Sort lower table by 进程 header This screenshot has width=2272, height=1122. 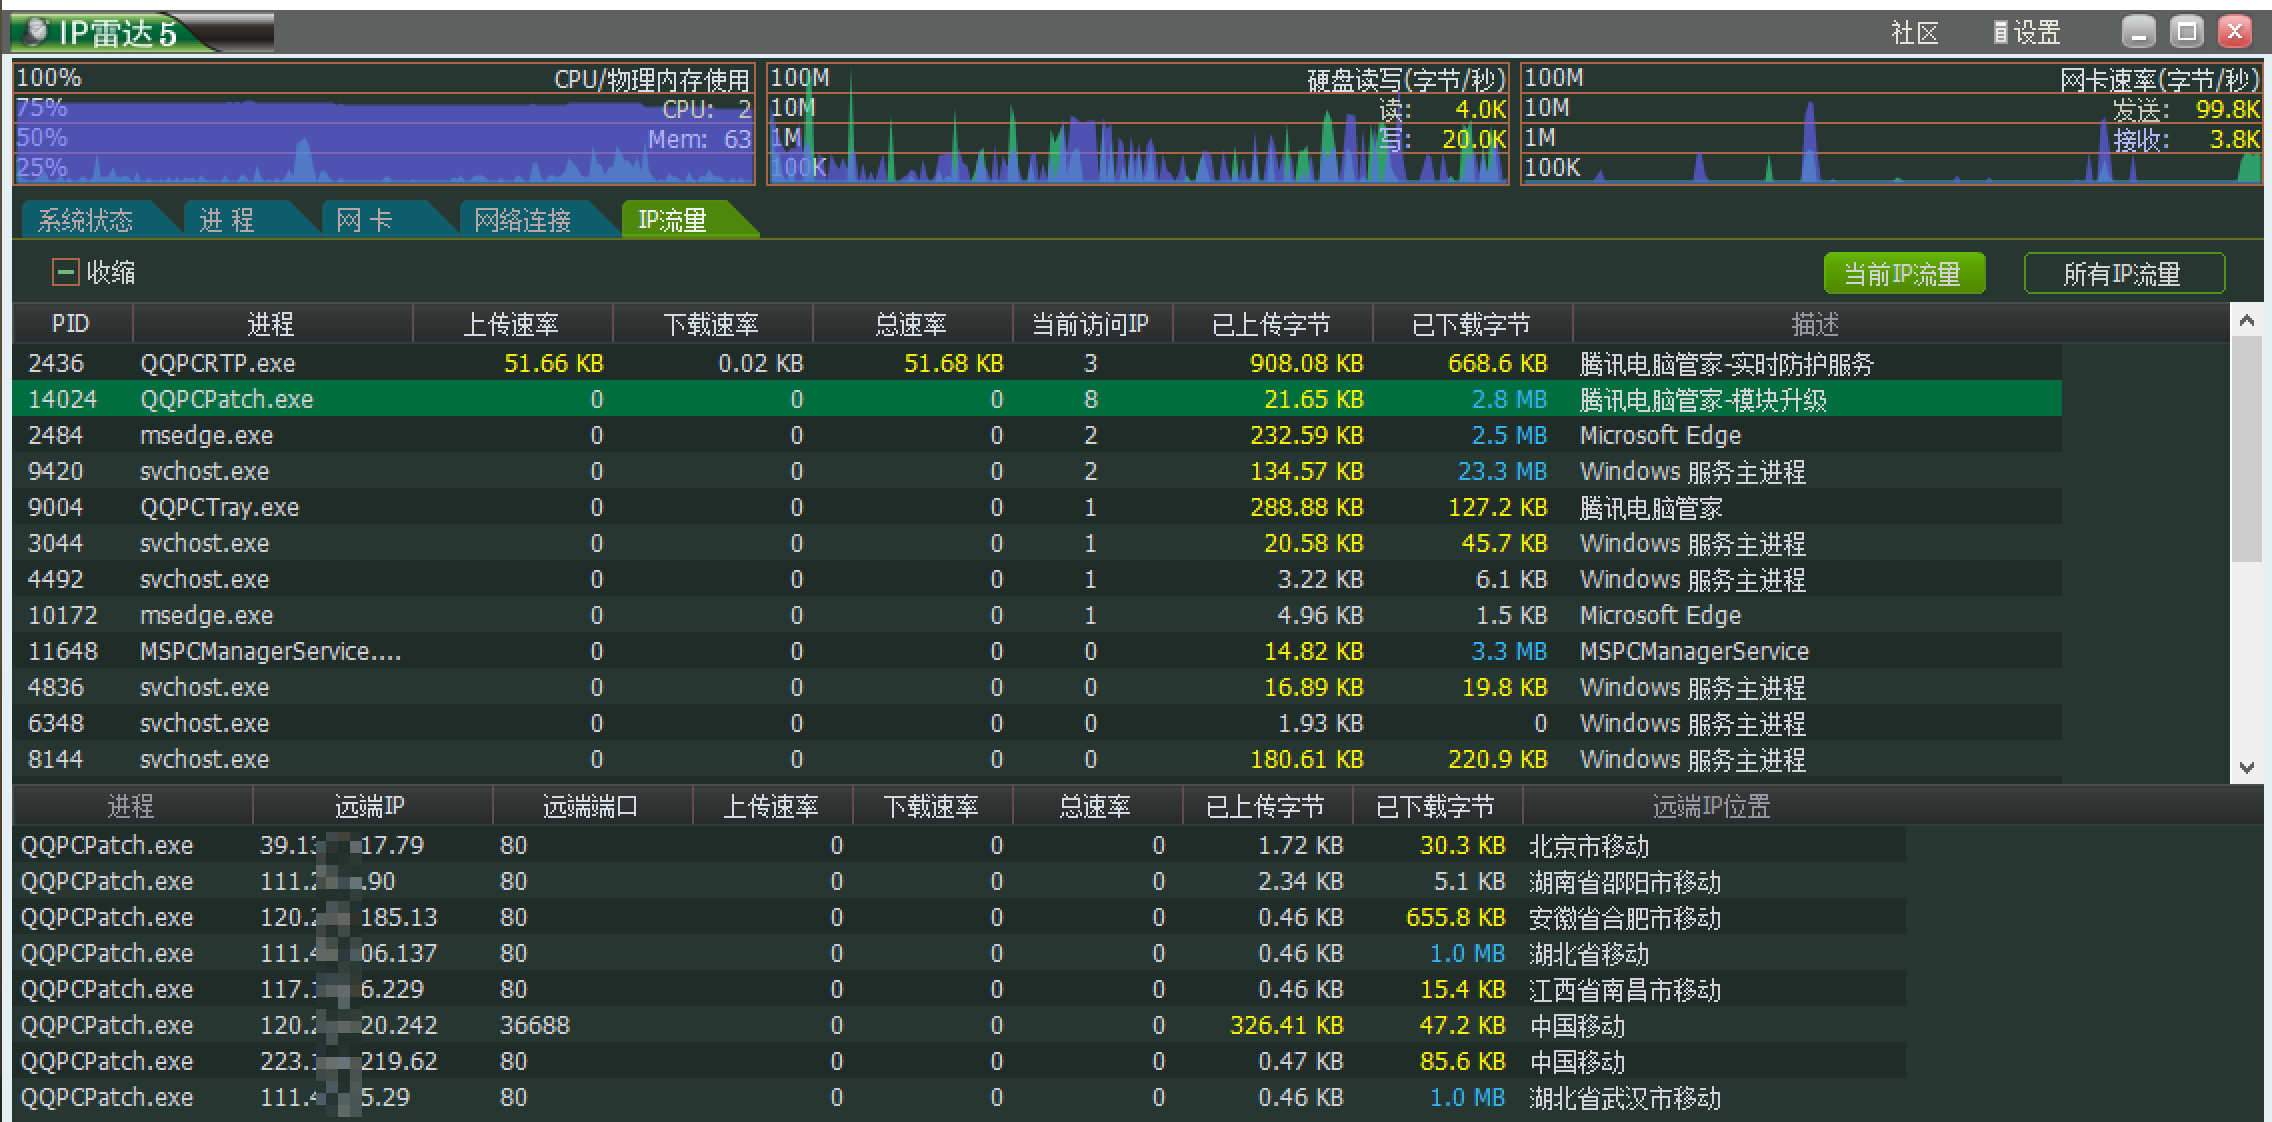131,806
